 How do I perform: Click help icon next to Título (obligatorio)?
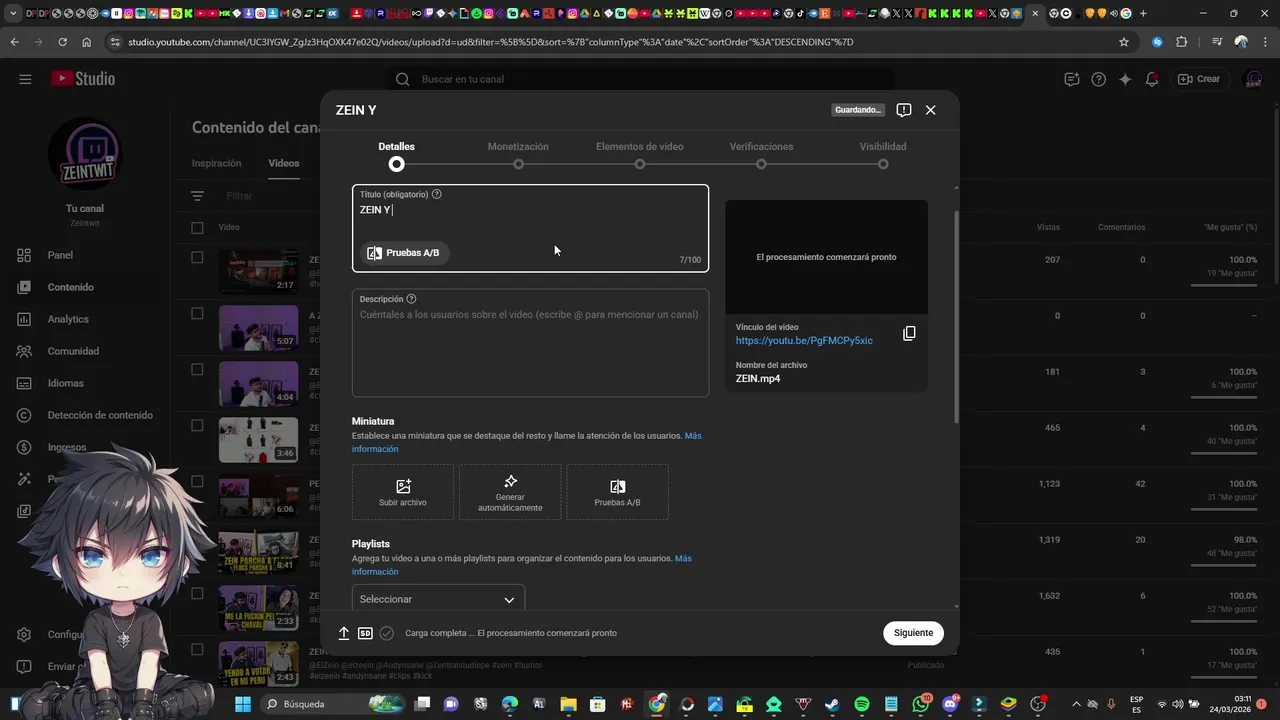click(x=437, y=194)
